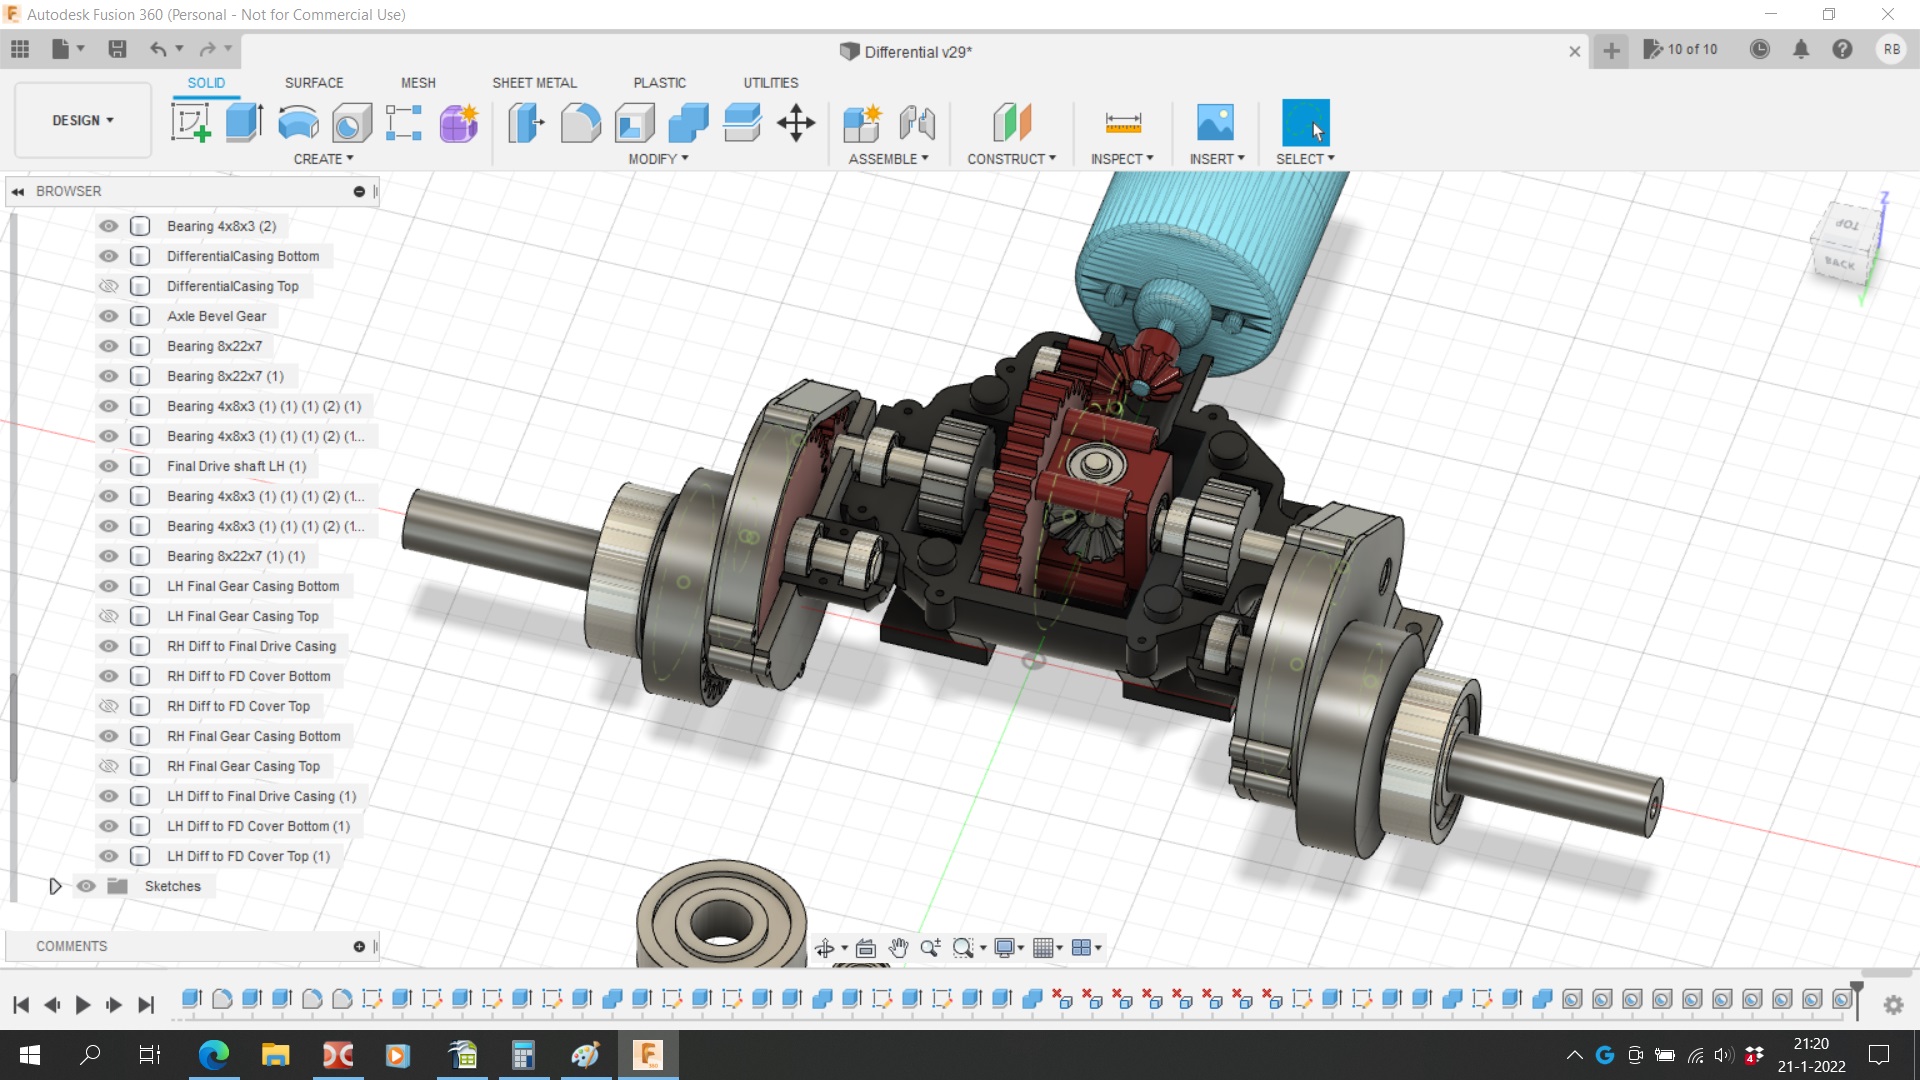
Task: Open File Explorer from taskbar
Action: (275, 1055)
